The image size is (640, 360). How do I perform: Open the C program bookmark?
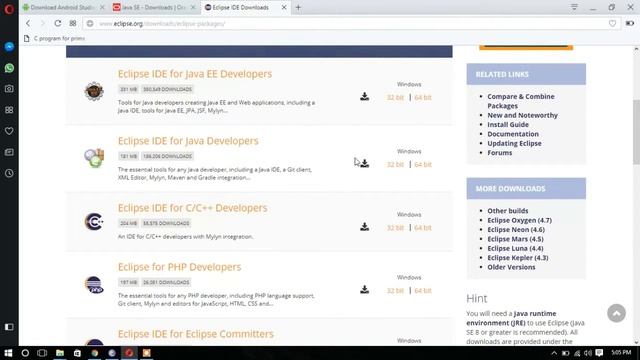pos(55,38)
